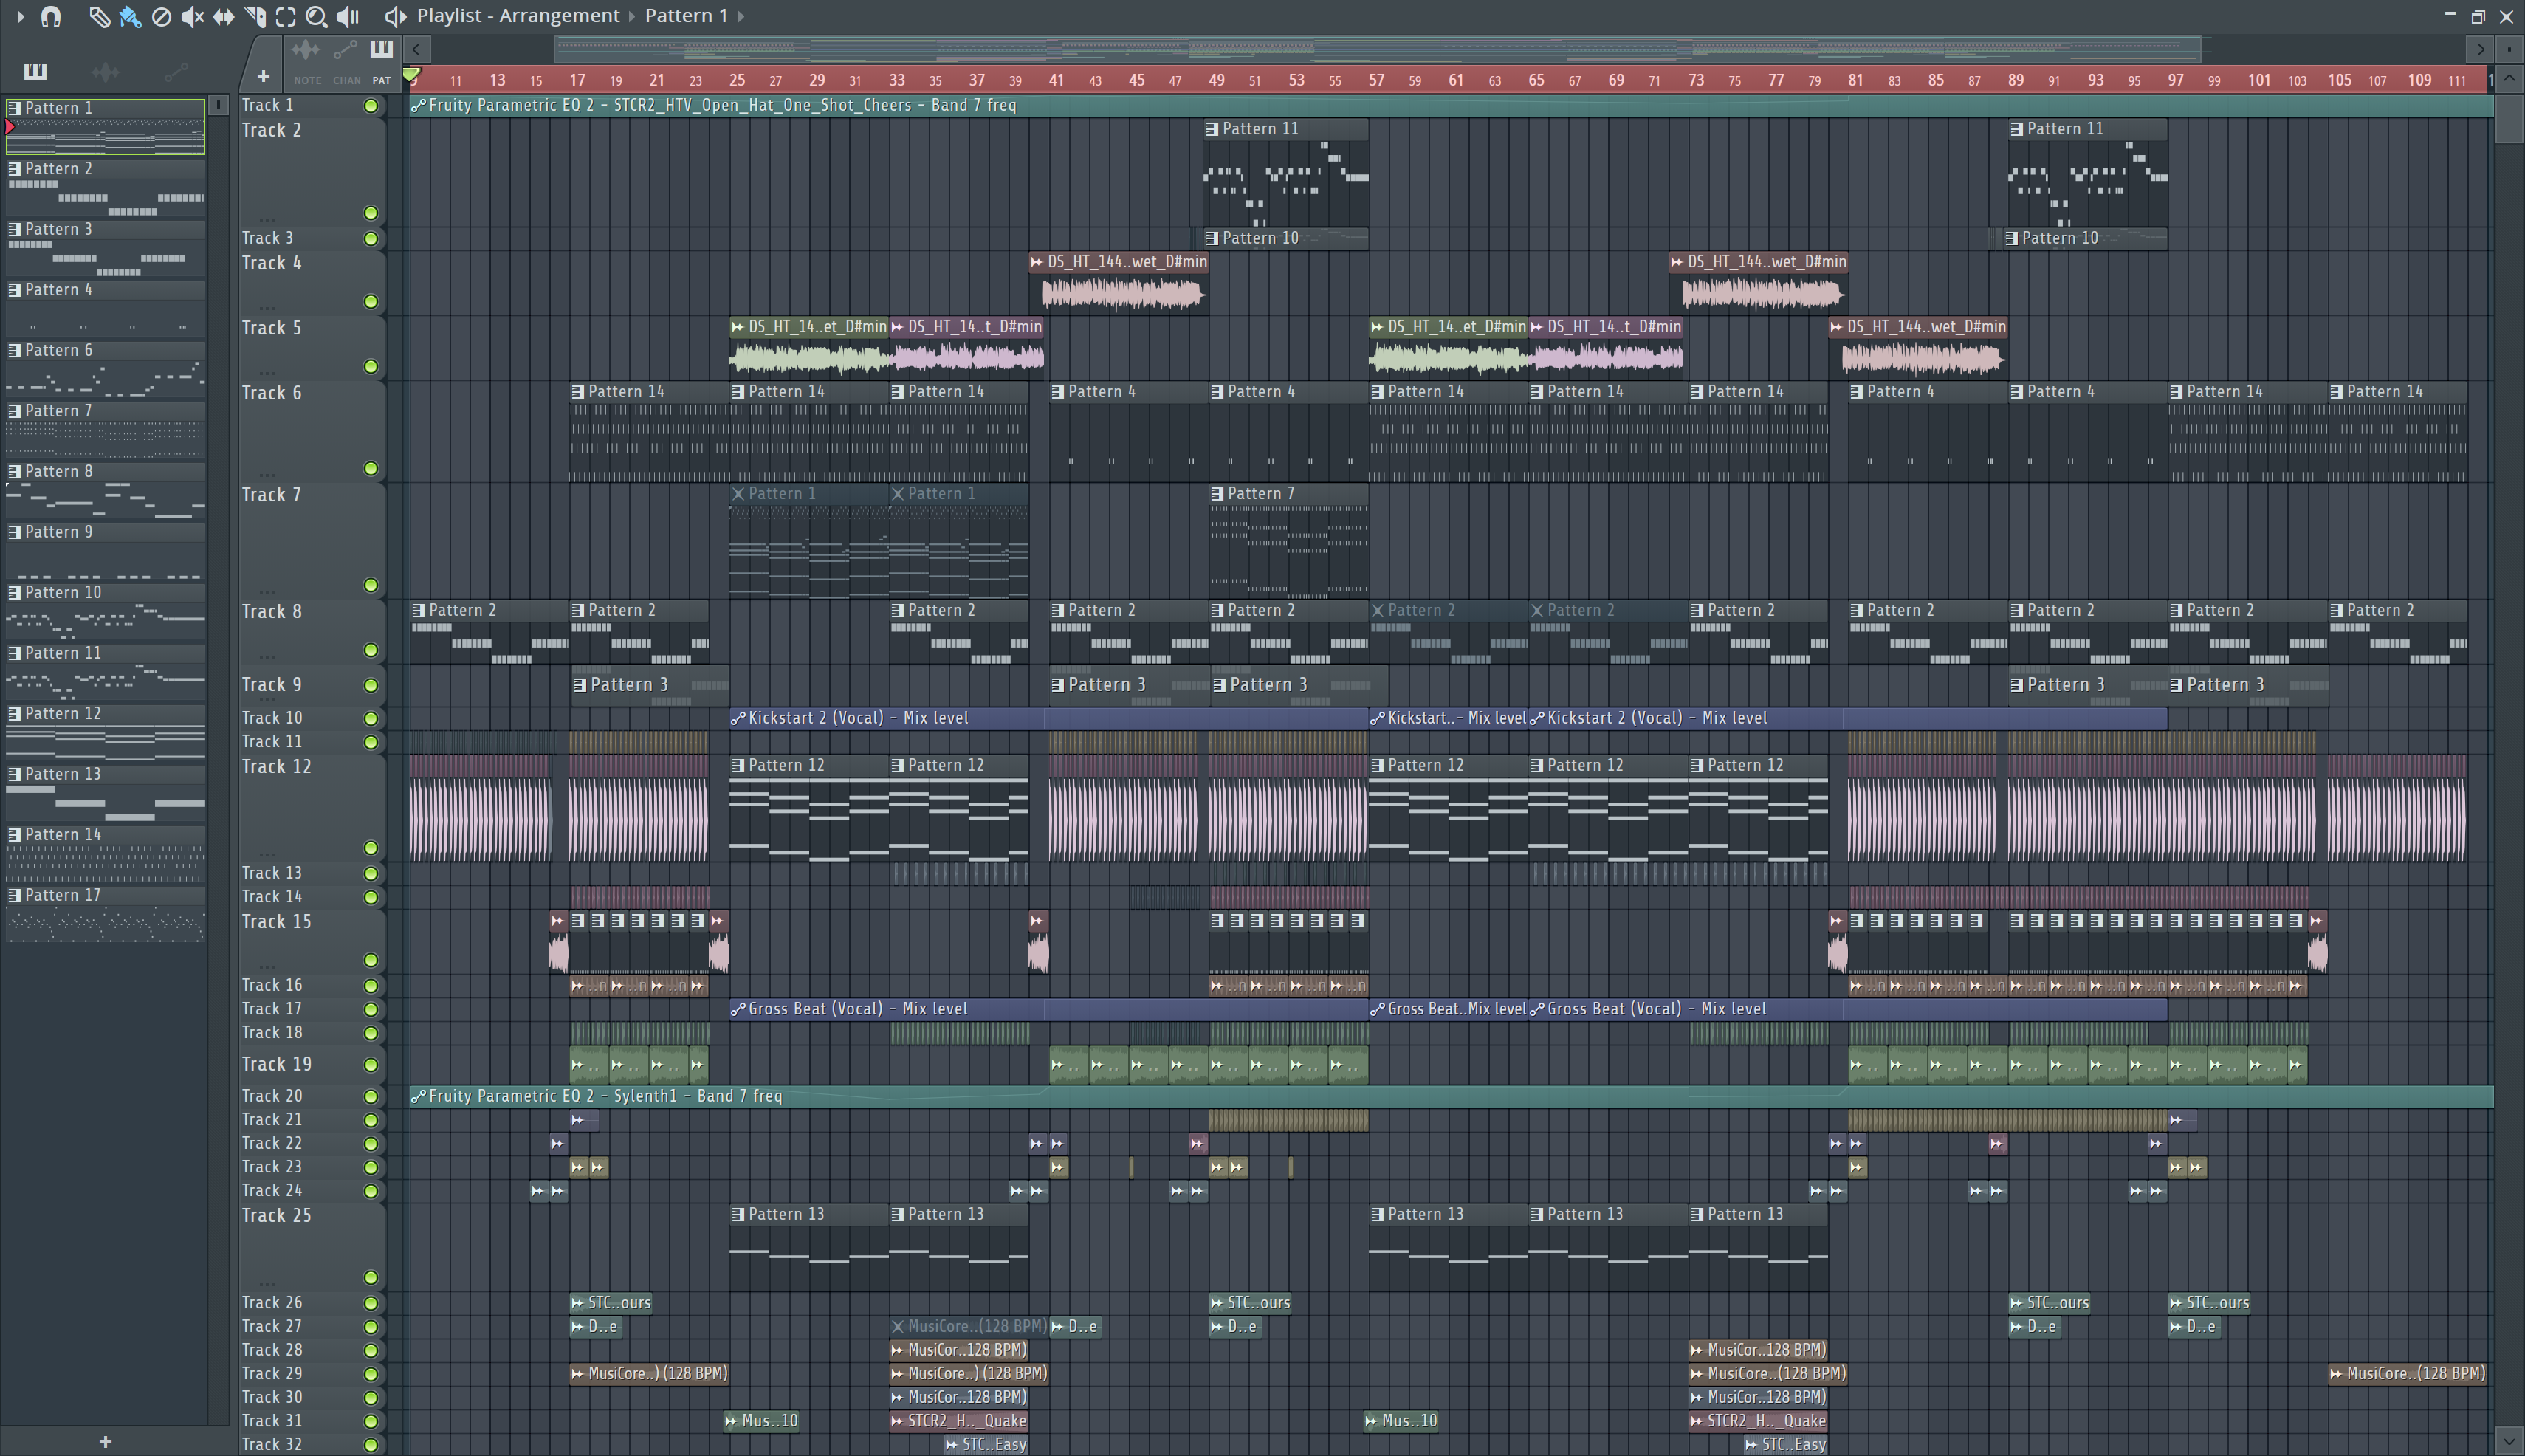The height and width of the screenshot is (1456, 2525).
Task: Click the vertical scrollbar on right edge
Action: click(2508, 118)
